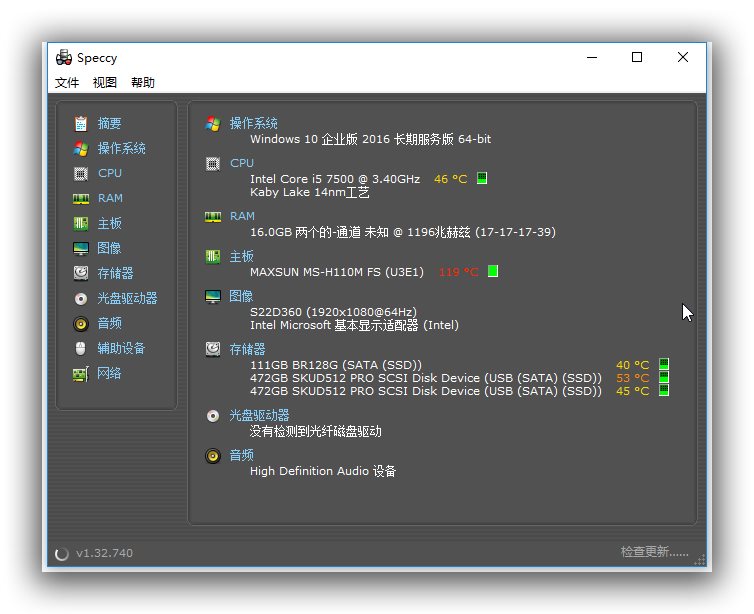Click the 音频 heading link in summary
The height and width of the screenshot is (614, 754).
[241, 455]
